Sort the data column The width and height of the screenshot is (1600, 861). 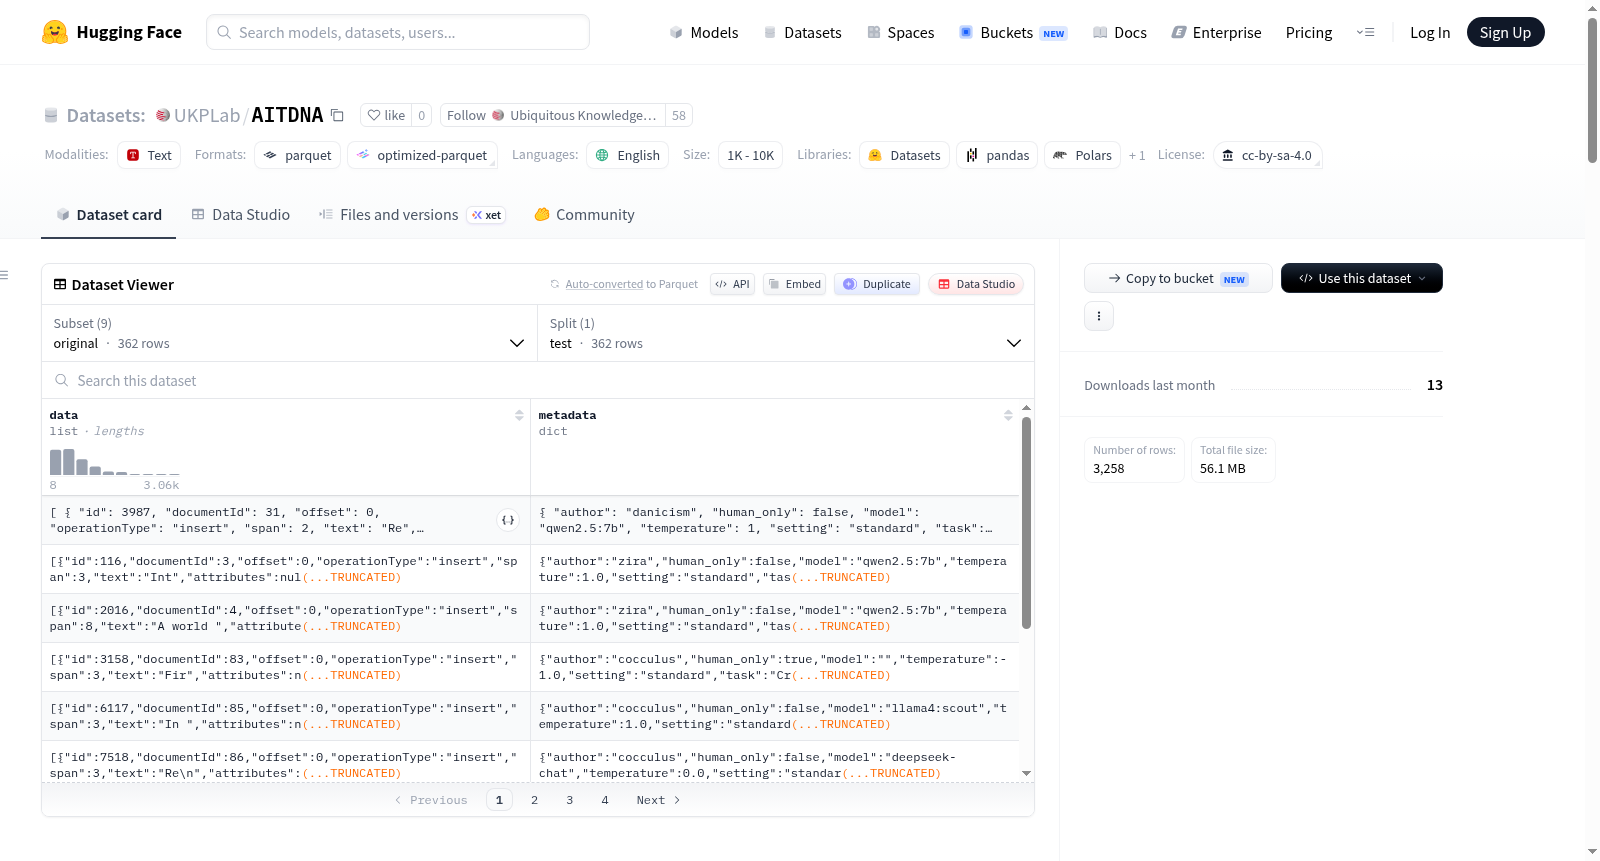[519, 415]
